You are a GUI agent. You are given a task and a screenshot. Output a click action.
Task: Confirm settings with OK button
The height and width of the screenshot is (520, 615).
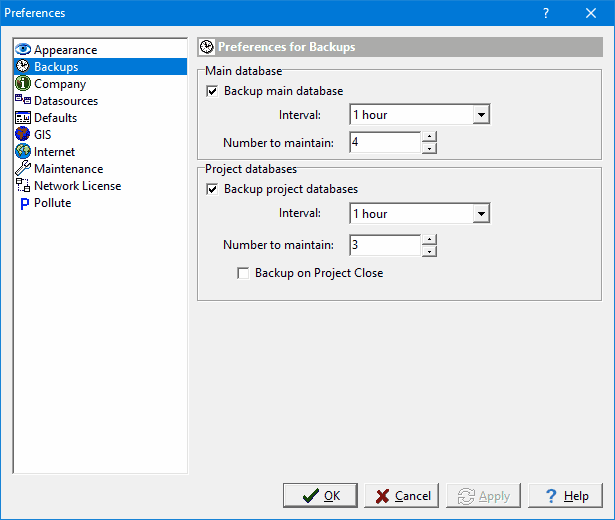[x=320, y=496]
